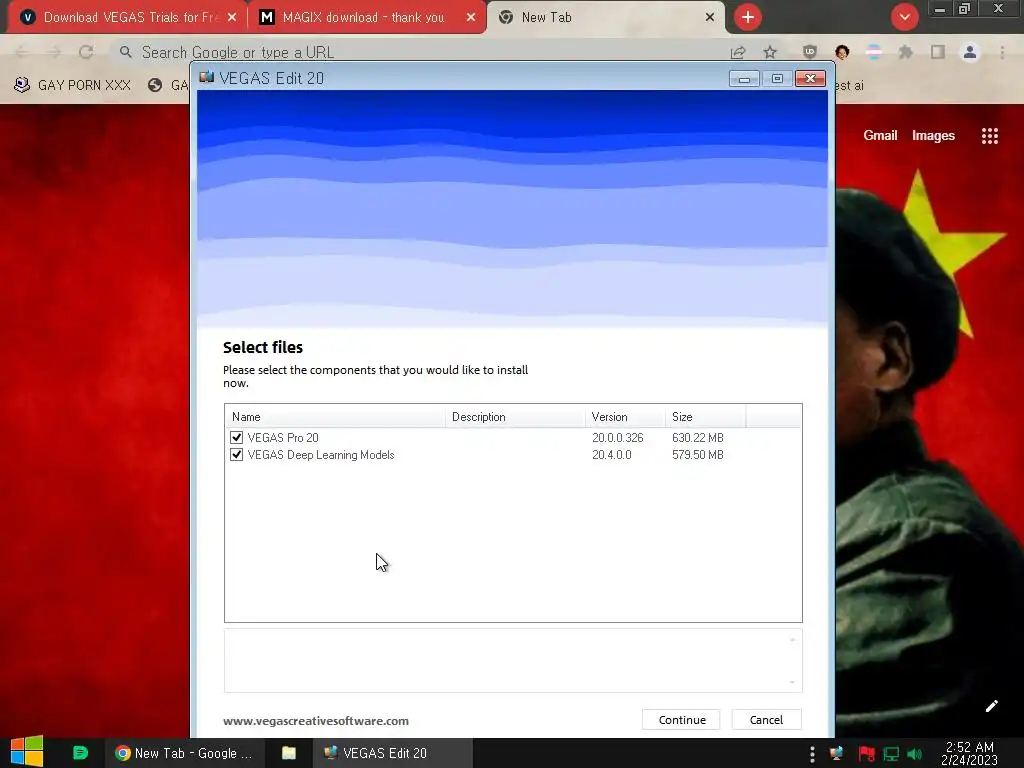1024x768 pixels.
Task: Click the browser back arrow
Action: [22, 52]
